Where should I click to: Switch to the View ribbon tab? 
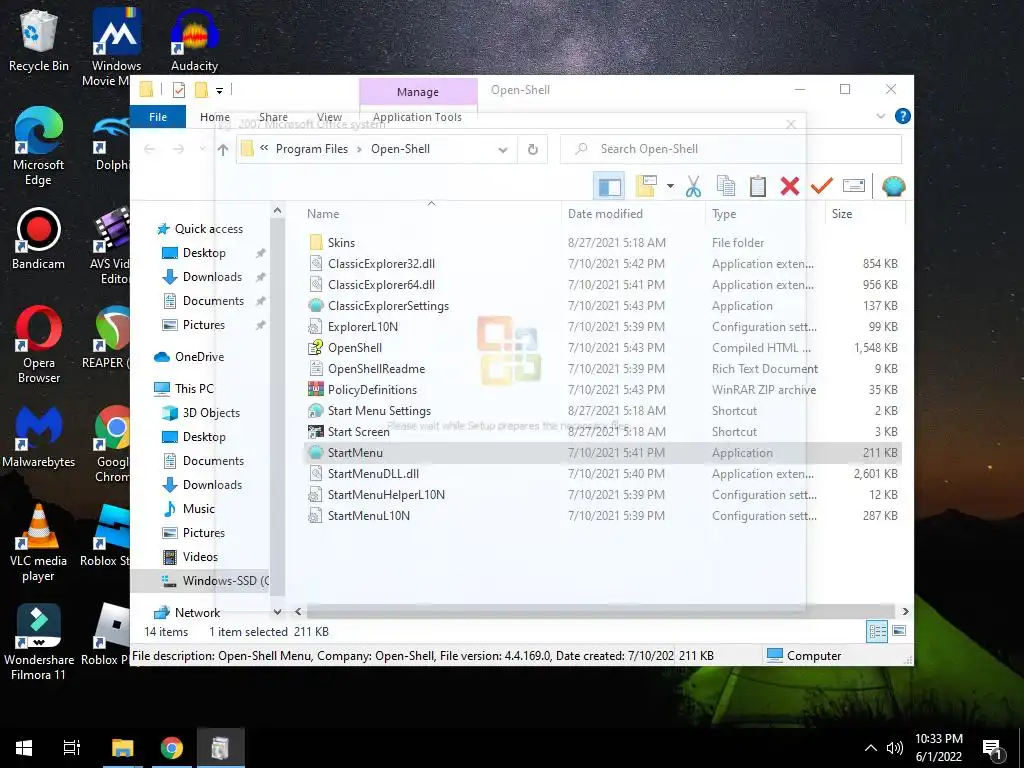(x=329, y=117)
